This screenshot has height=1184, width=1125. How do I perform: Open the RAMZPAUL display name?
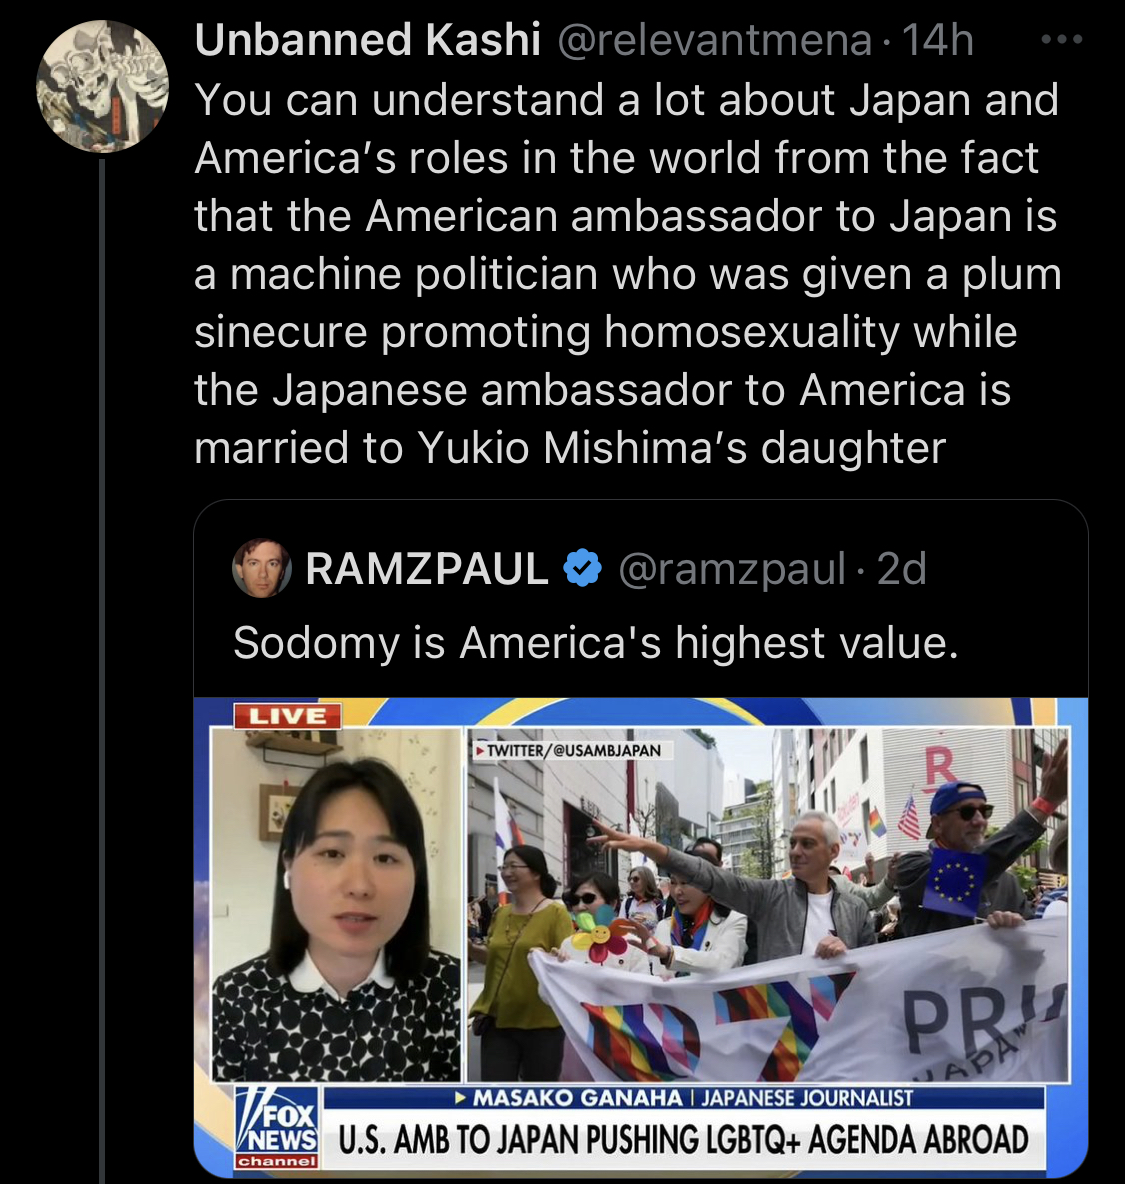coord(427,569)
